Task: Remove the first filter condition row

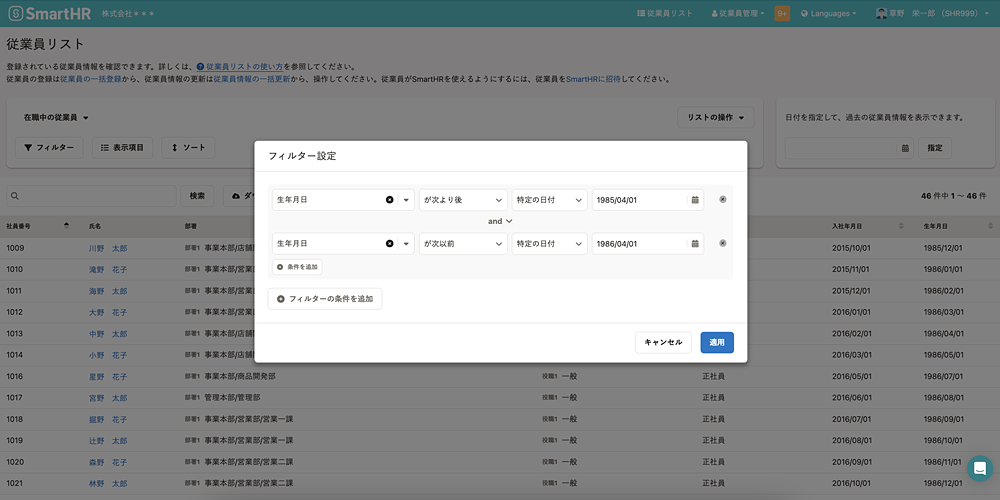Action: tap(723, 199)
